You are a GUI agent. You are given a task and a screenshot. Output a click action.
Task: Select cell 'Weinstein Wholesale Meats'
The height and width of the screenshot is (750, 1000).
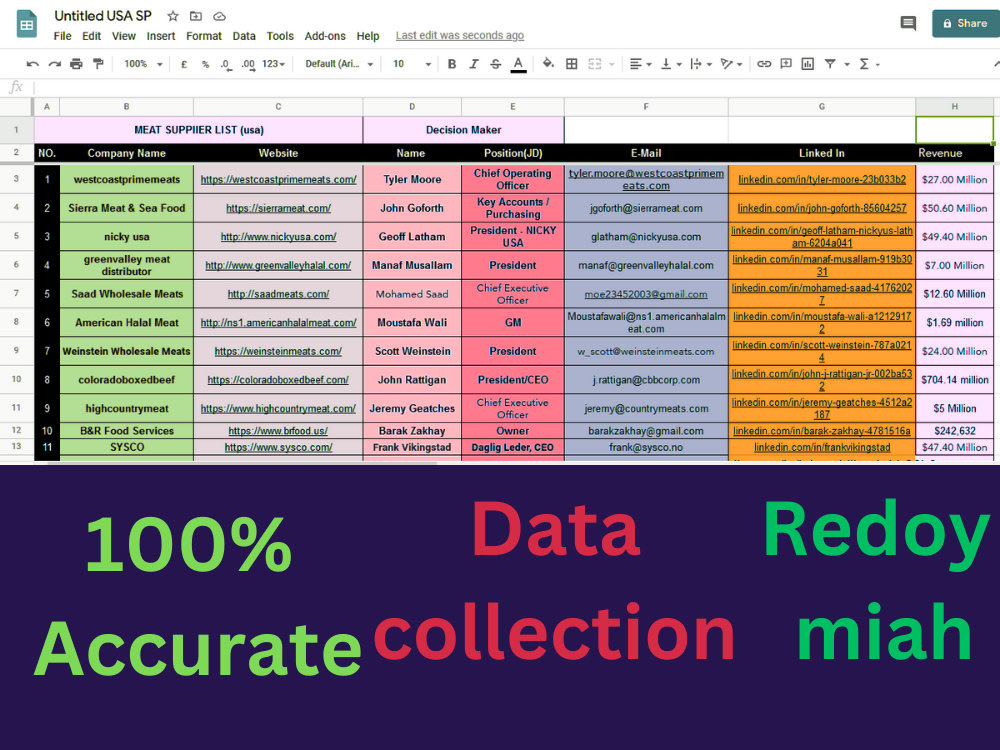tap(127, 351)
